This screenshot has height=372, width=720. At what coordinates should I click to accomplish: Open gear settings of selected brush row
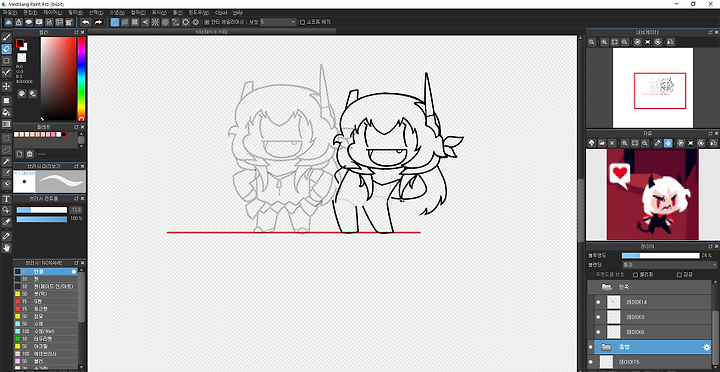(x=74, y=272)
